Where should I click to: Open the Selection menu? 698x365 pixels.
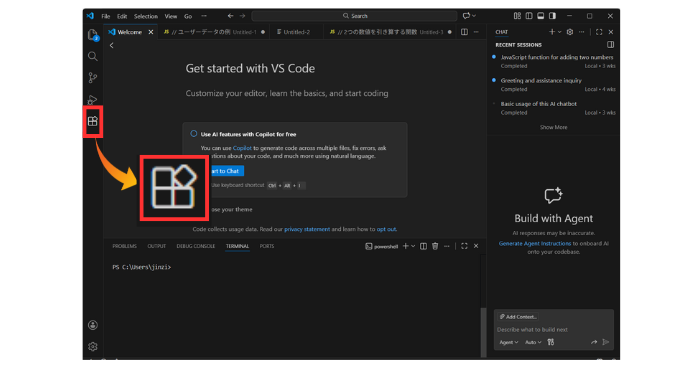[x=146, y=16]
